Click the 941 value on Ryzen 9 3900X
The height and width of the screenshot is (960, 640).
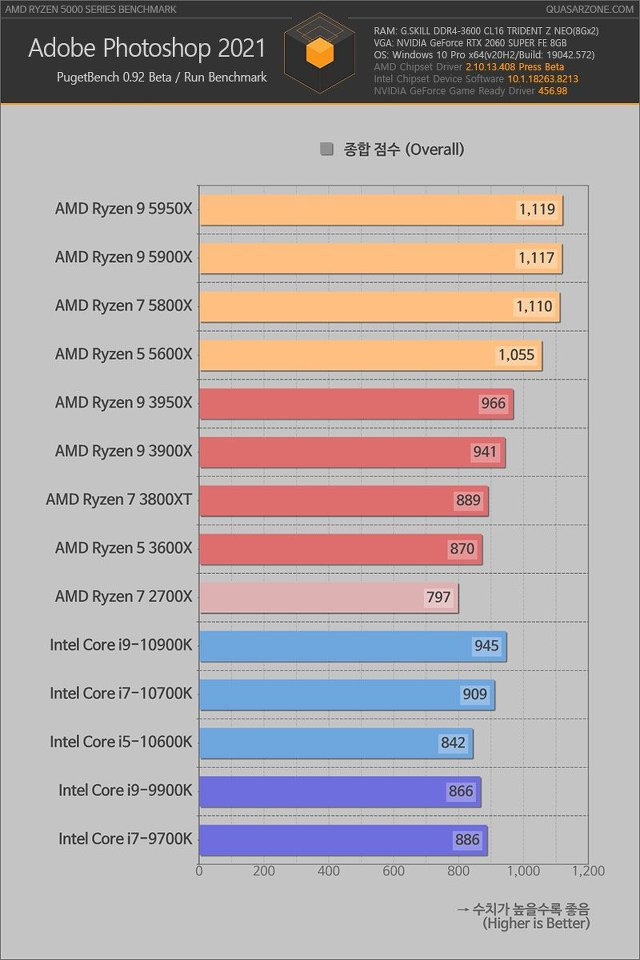(484, 452)
